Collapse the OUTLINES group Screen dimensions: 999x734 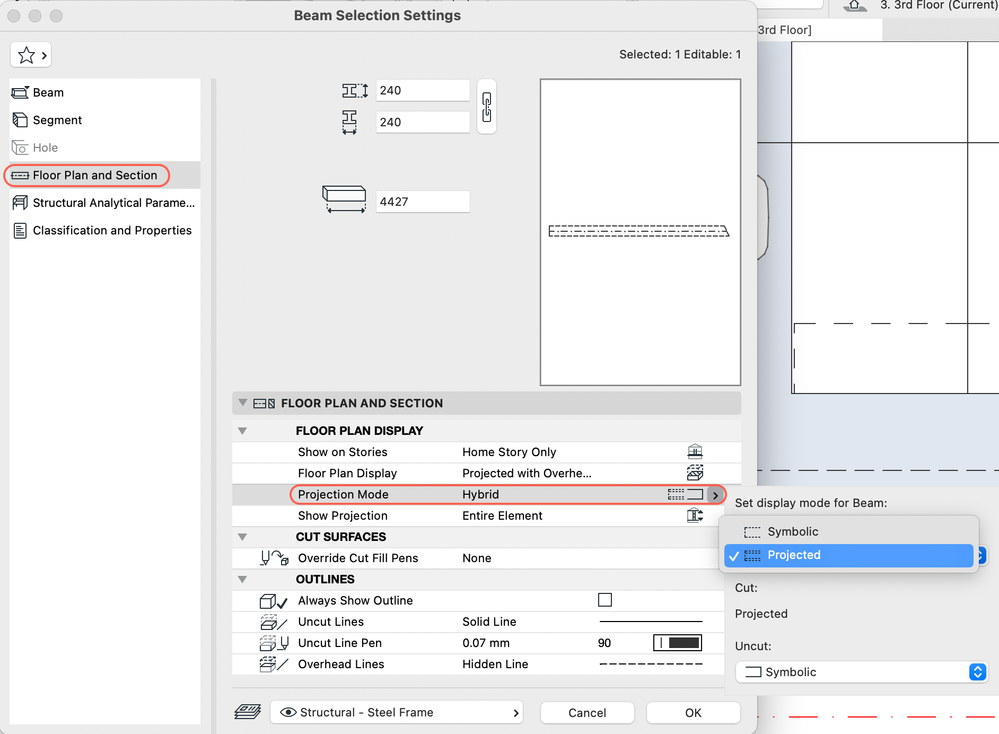tap(242, 579)
